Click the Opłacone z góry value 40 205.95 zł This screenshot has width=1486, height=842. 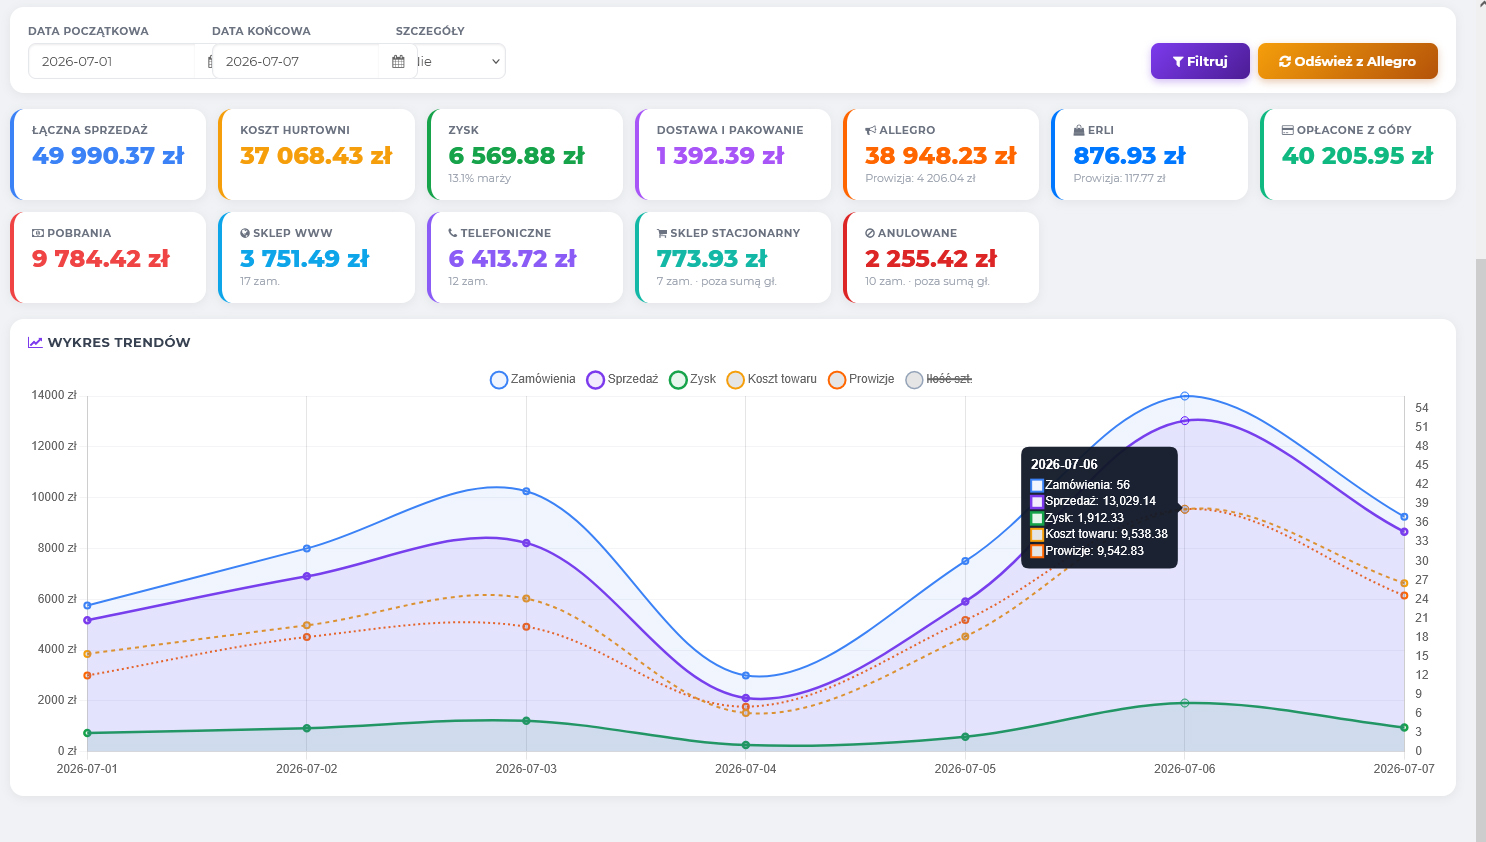coord(1357,156)
